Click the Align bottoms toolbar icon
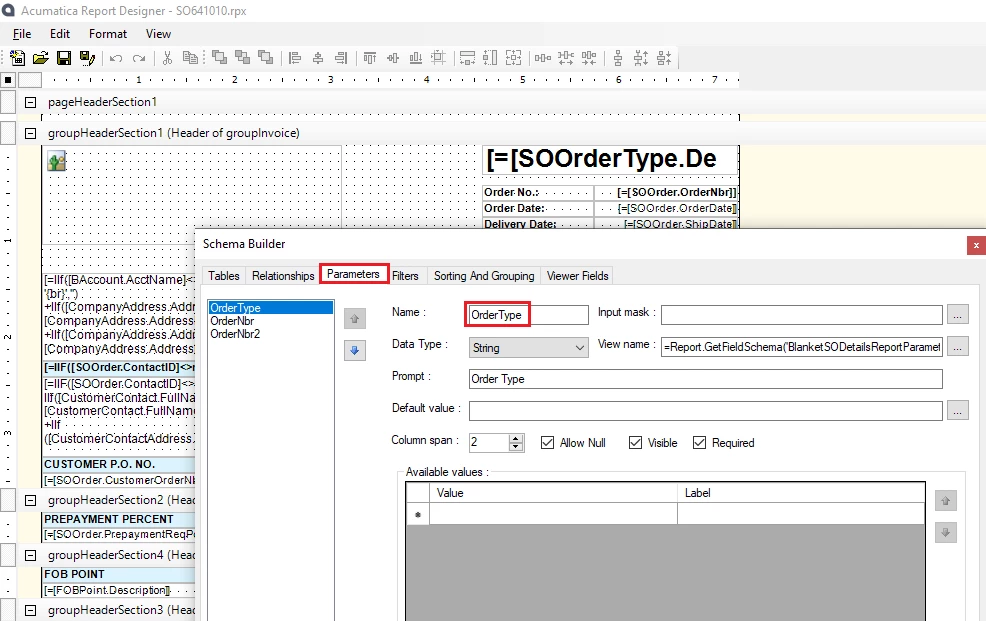The height and width of the screenshot is (621, 986). 416,58
